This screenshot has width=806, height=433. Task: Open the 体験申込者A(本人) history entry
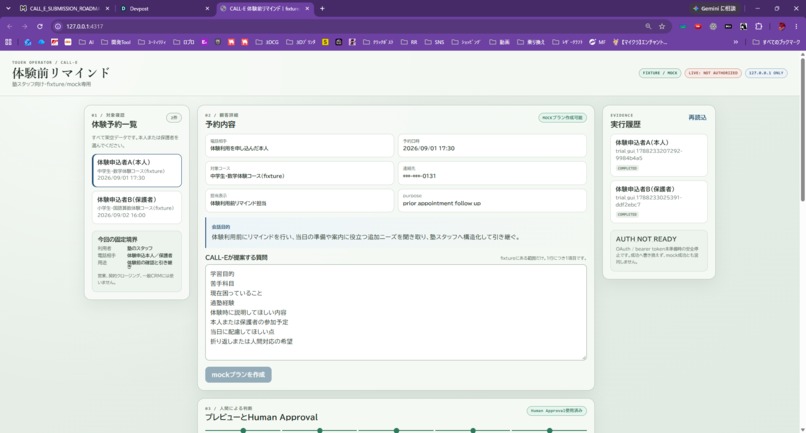658,155
